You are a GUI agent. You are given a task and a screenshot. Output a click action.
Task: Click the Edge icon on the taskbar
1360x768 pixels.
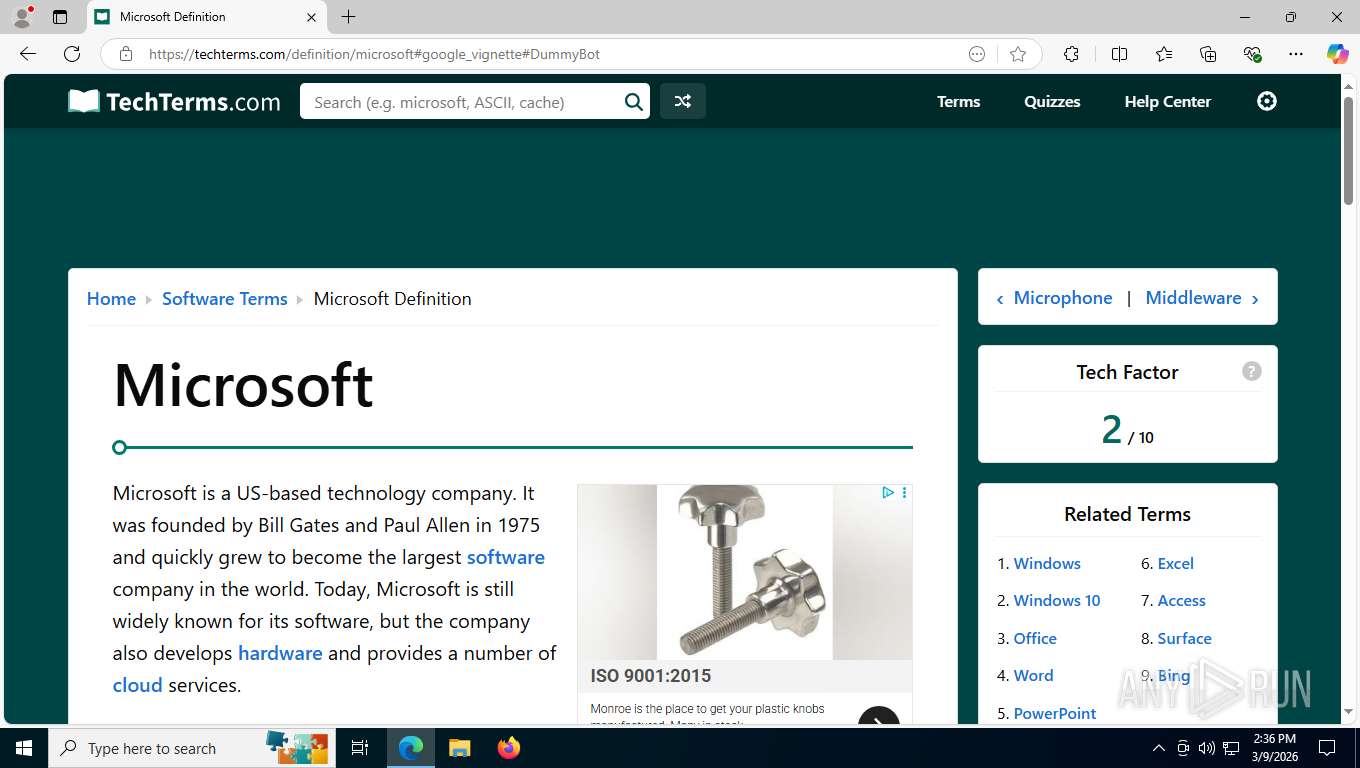click(410, 748)
